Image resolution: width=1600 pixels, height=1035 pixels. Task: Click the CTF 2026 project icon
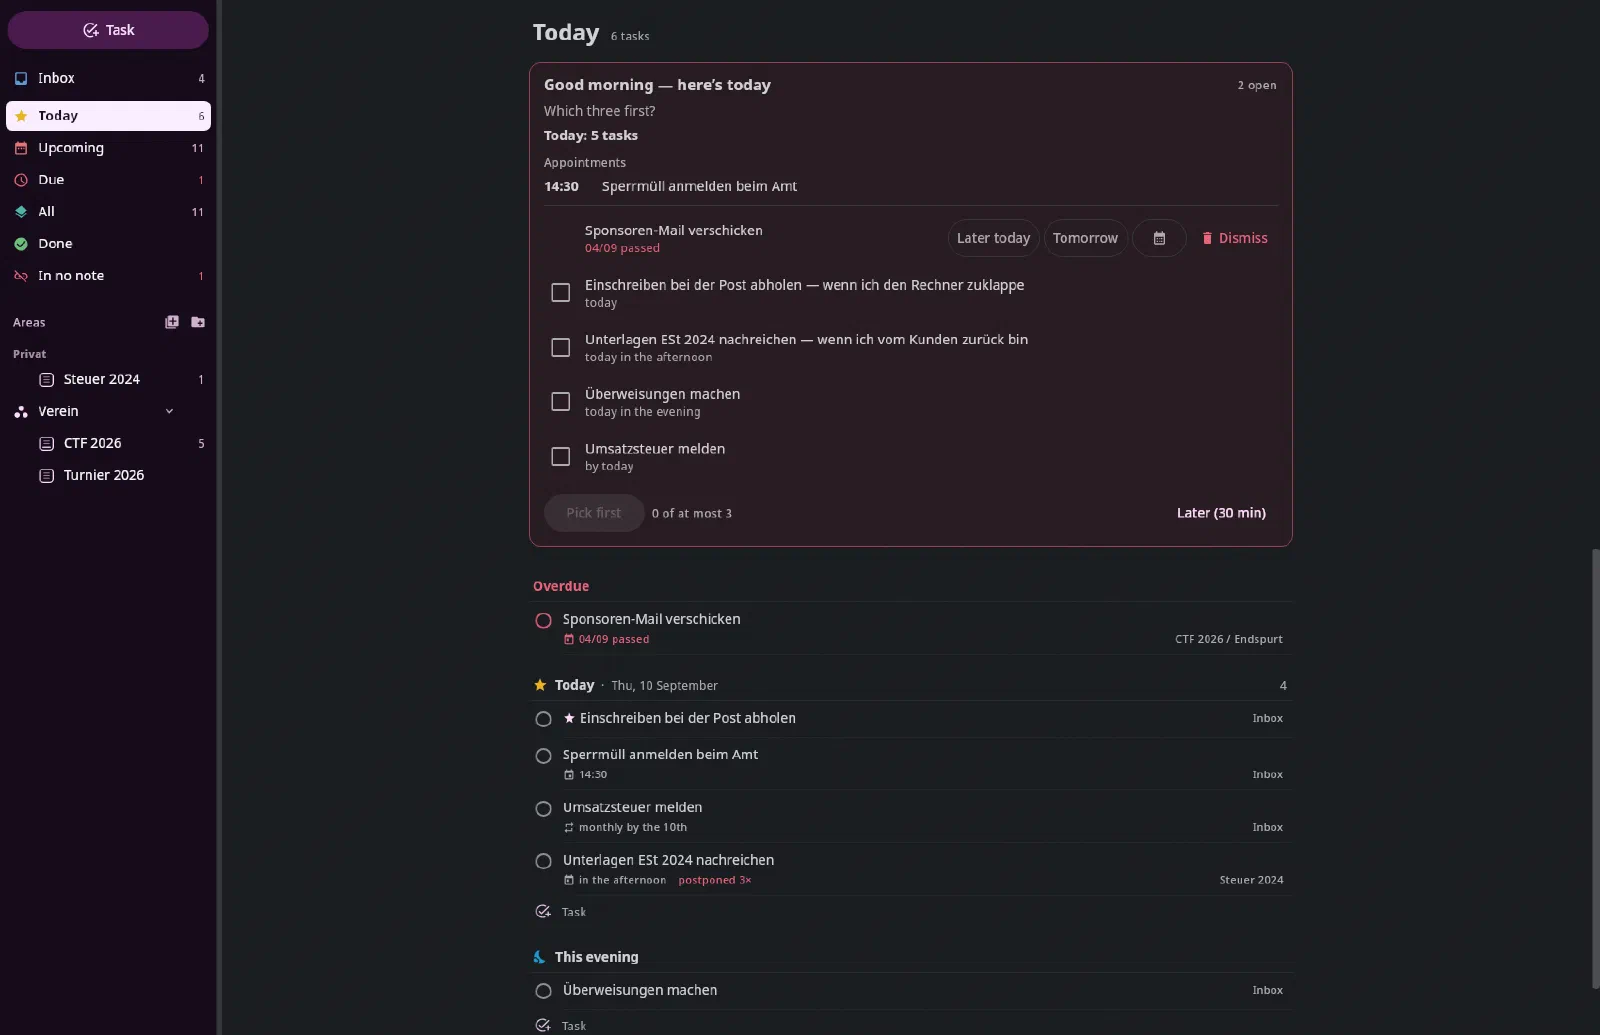click(x=46, y=444)
